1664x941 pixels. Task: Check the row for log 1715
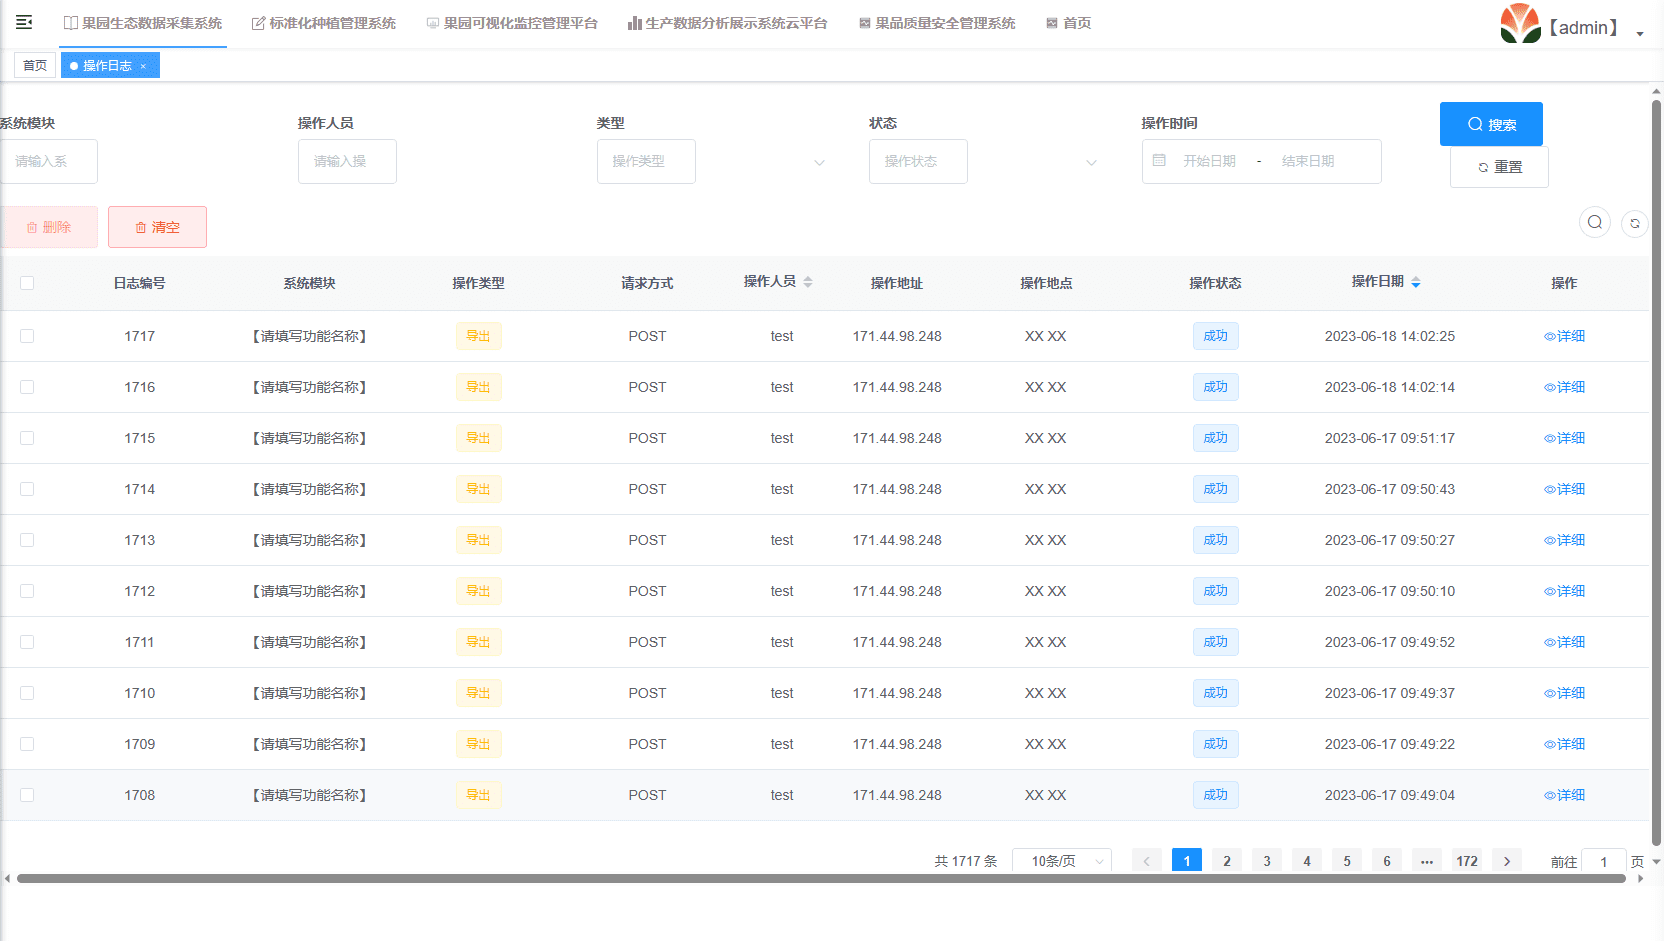click(x=27, y=438)
